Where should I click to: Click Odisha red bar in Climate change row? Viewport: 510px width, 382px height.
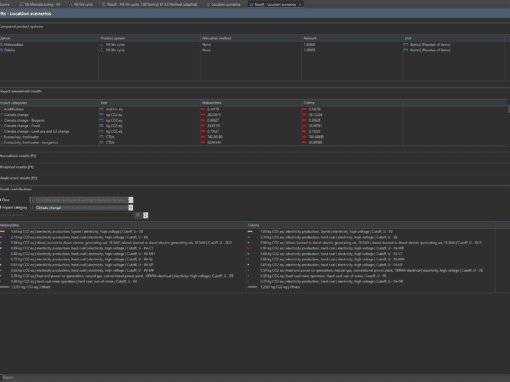[x=304, y=115]
